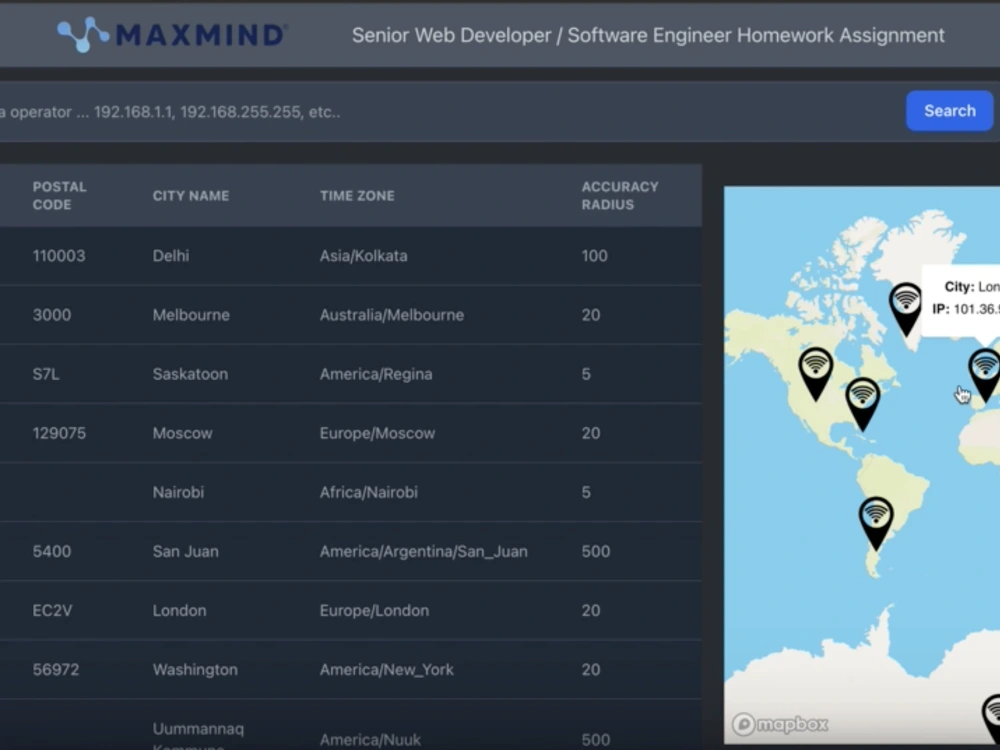Select the Delhi city cell
Viewport: 1000px width, 750px height.
click(171, 256)
